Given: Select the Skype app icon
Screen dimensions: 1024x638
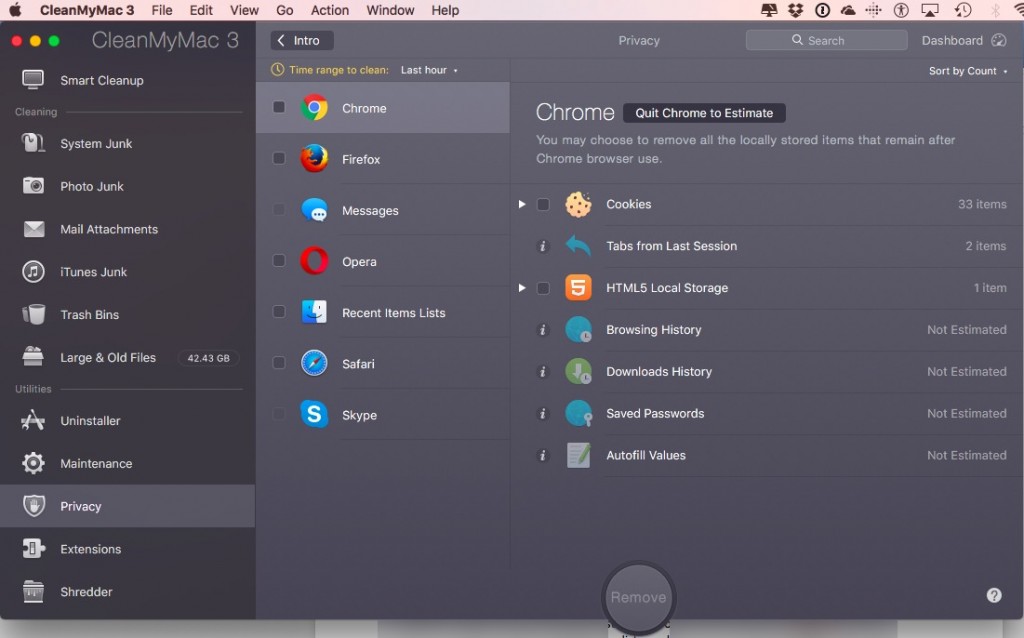Looking at the screenshot, I should pos(314,415).
